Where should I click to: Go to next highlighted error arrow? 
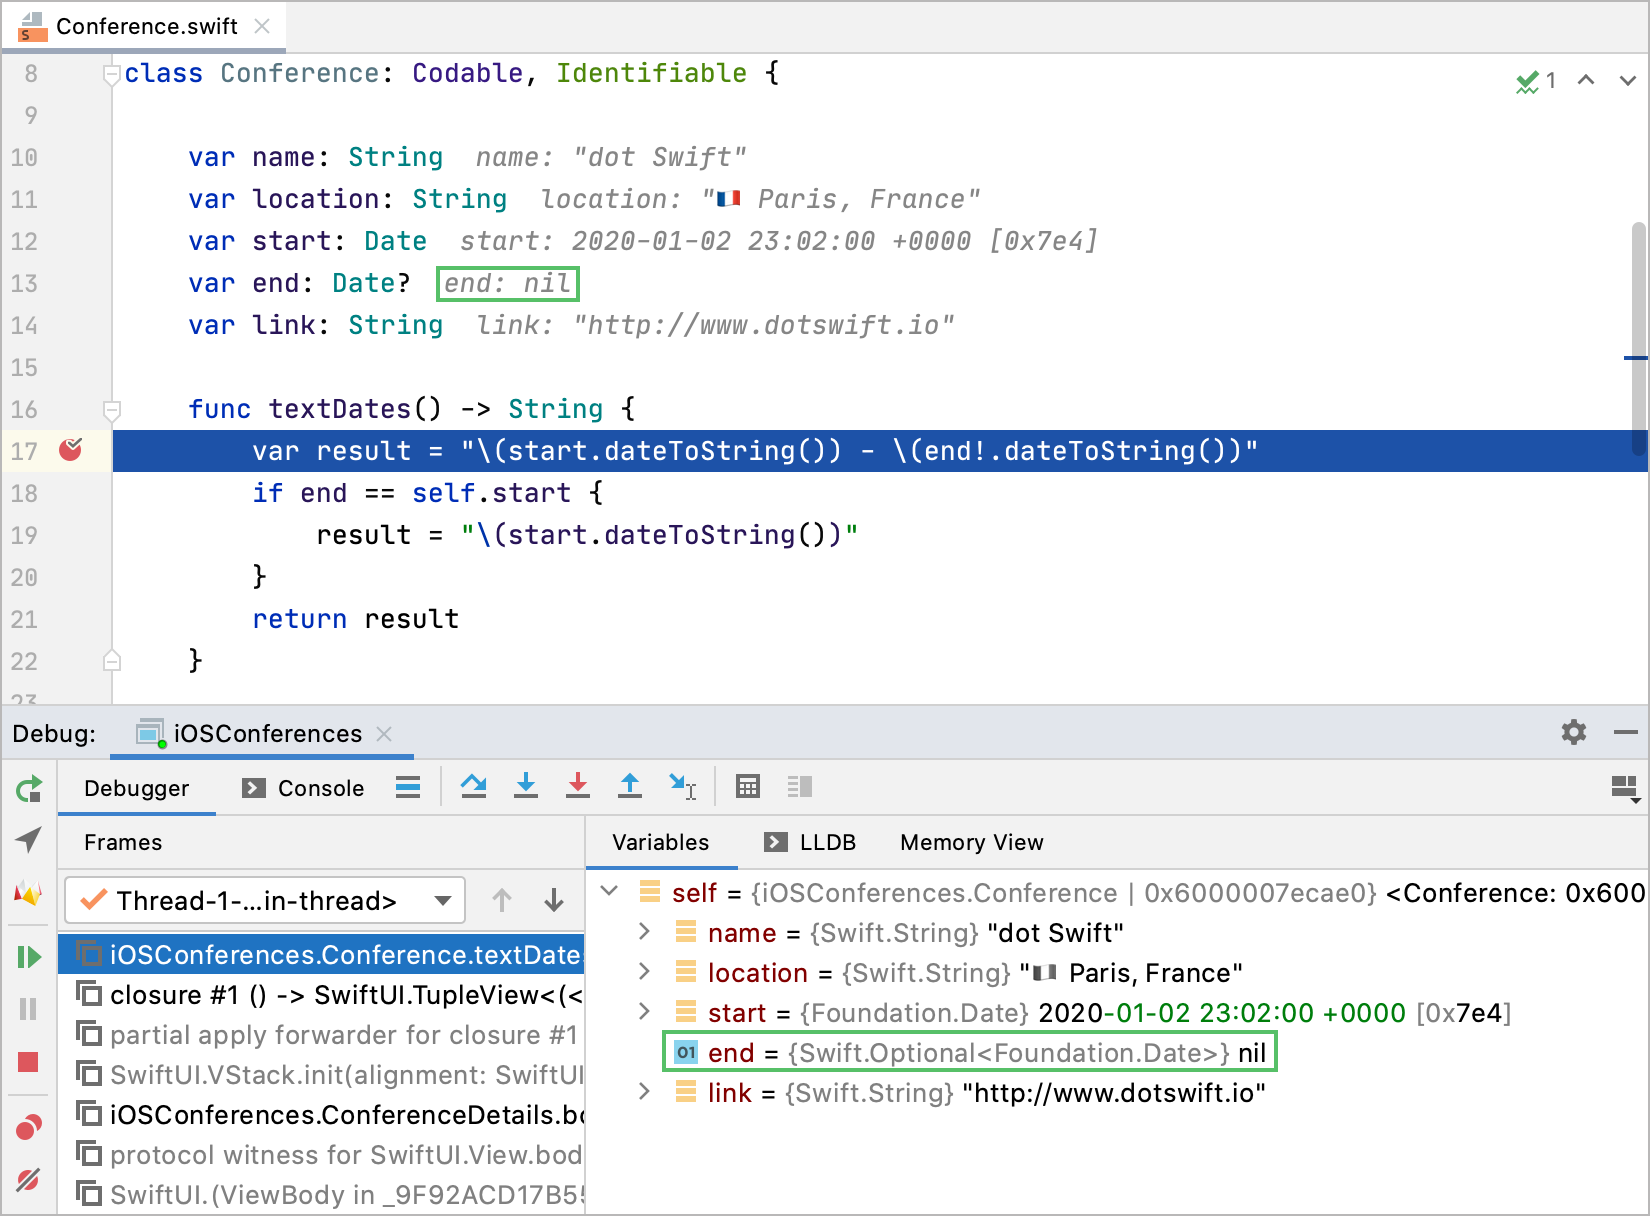(1628, 80)
